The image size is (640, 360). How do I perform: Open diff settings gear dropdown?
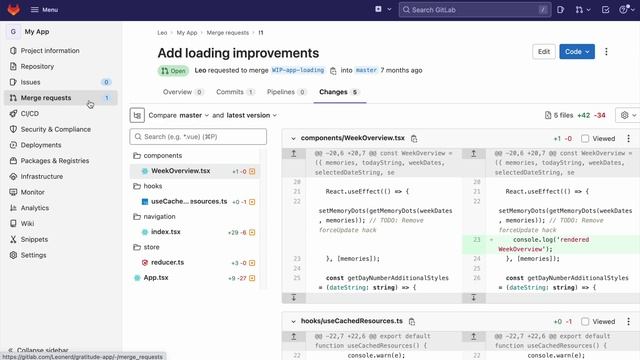pyautogui.click(x=627, y=116)
